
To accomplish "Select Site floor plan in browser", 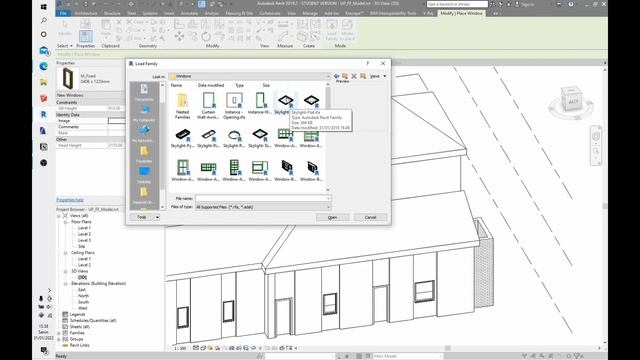I will click(x=81, y=246).
